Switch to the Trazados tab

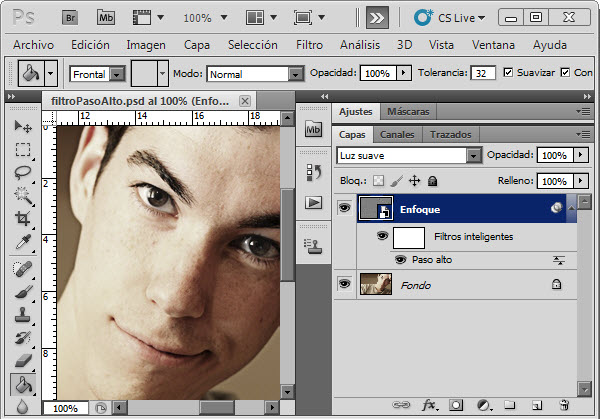click(450, 135)
